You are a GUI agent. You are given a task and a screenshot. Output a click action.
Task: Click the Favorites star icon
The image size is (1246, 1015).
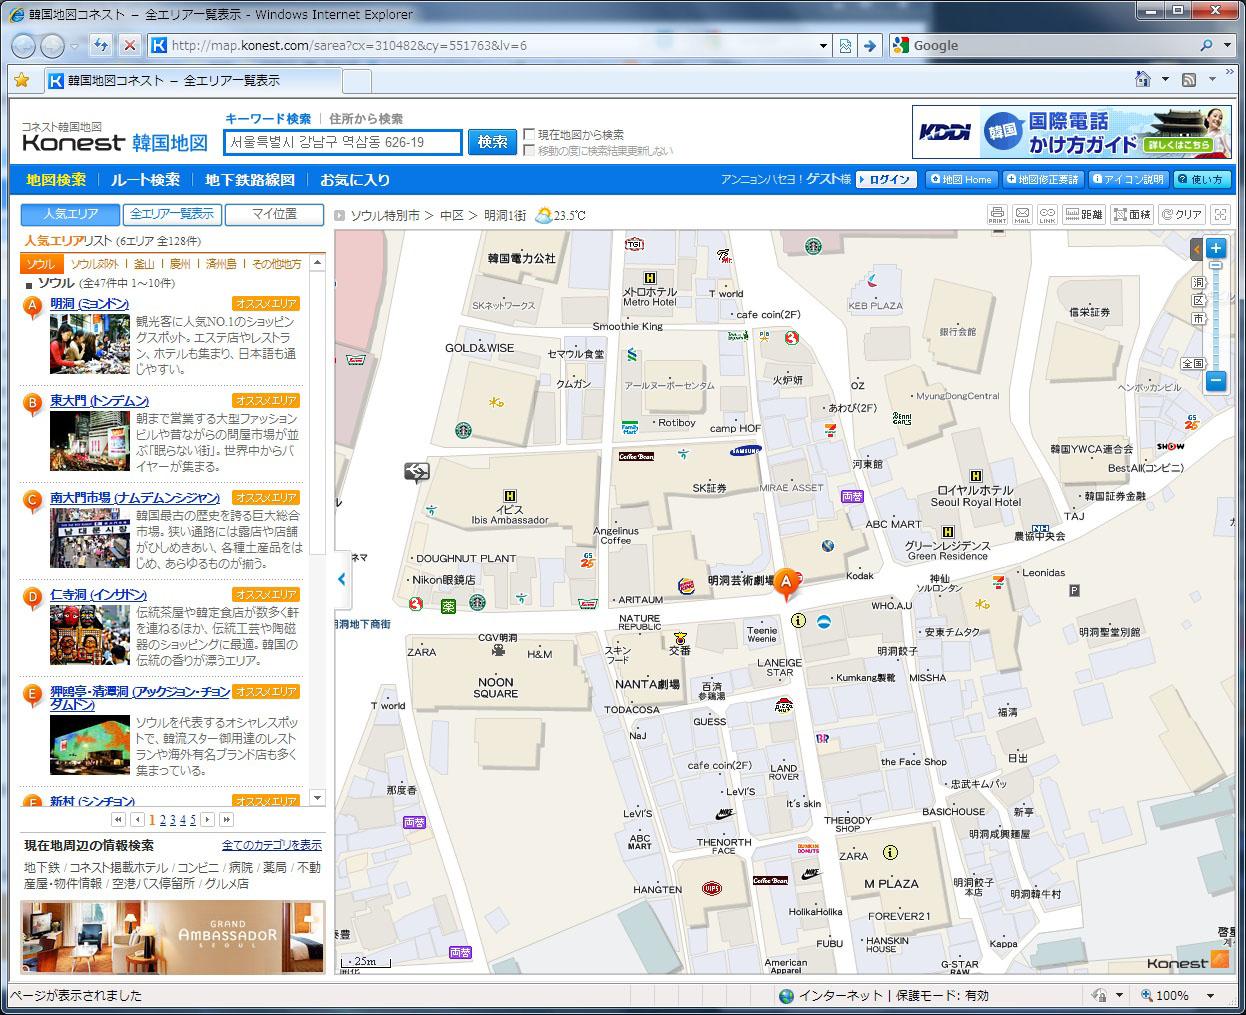point(22,80)
